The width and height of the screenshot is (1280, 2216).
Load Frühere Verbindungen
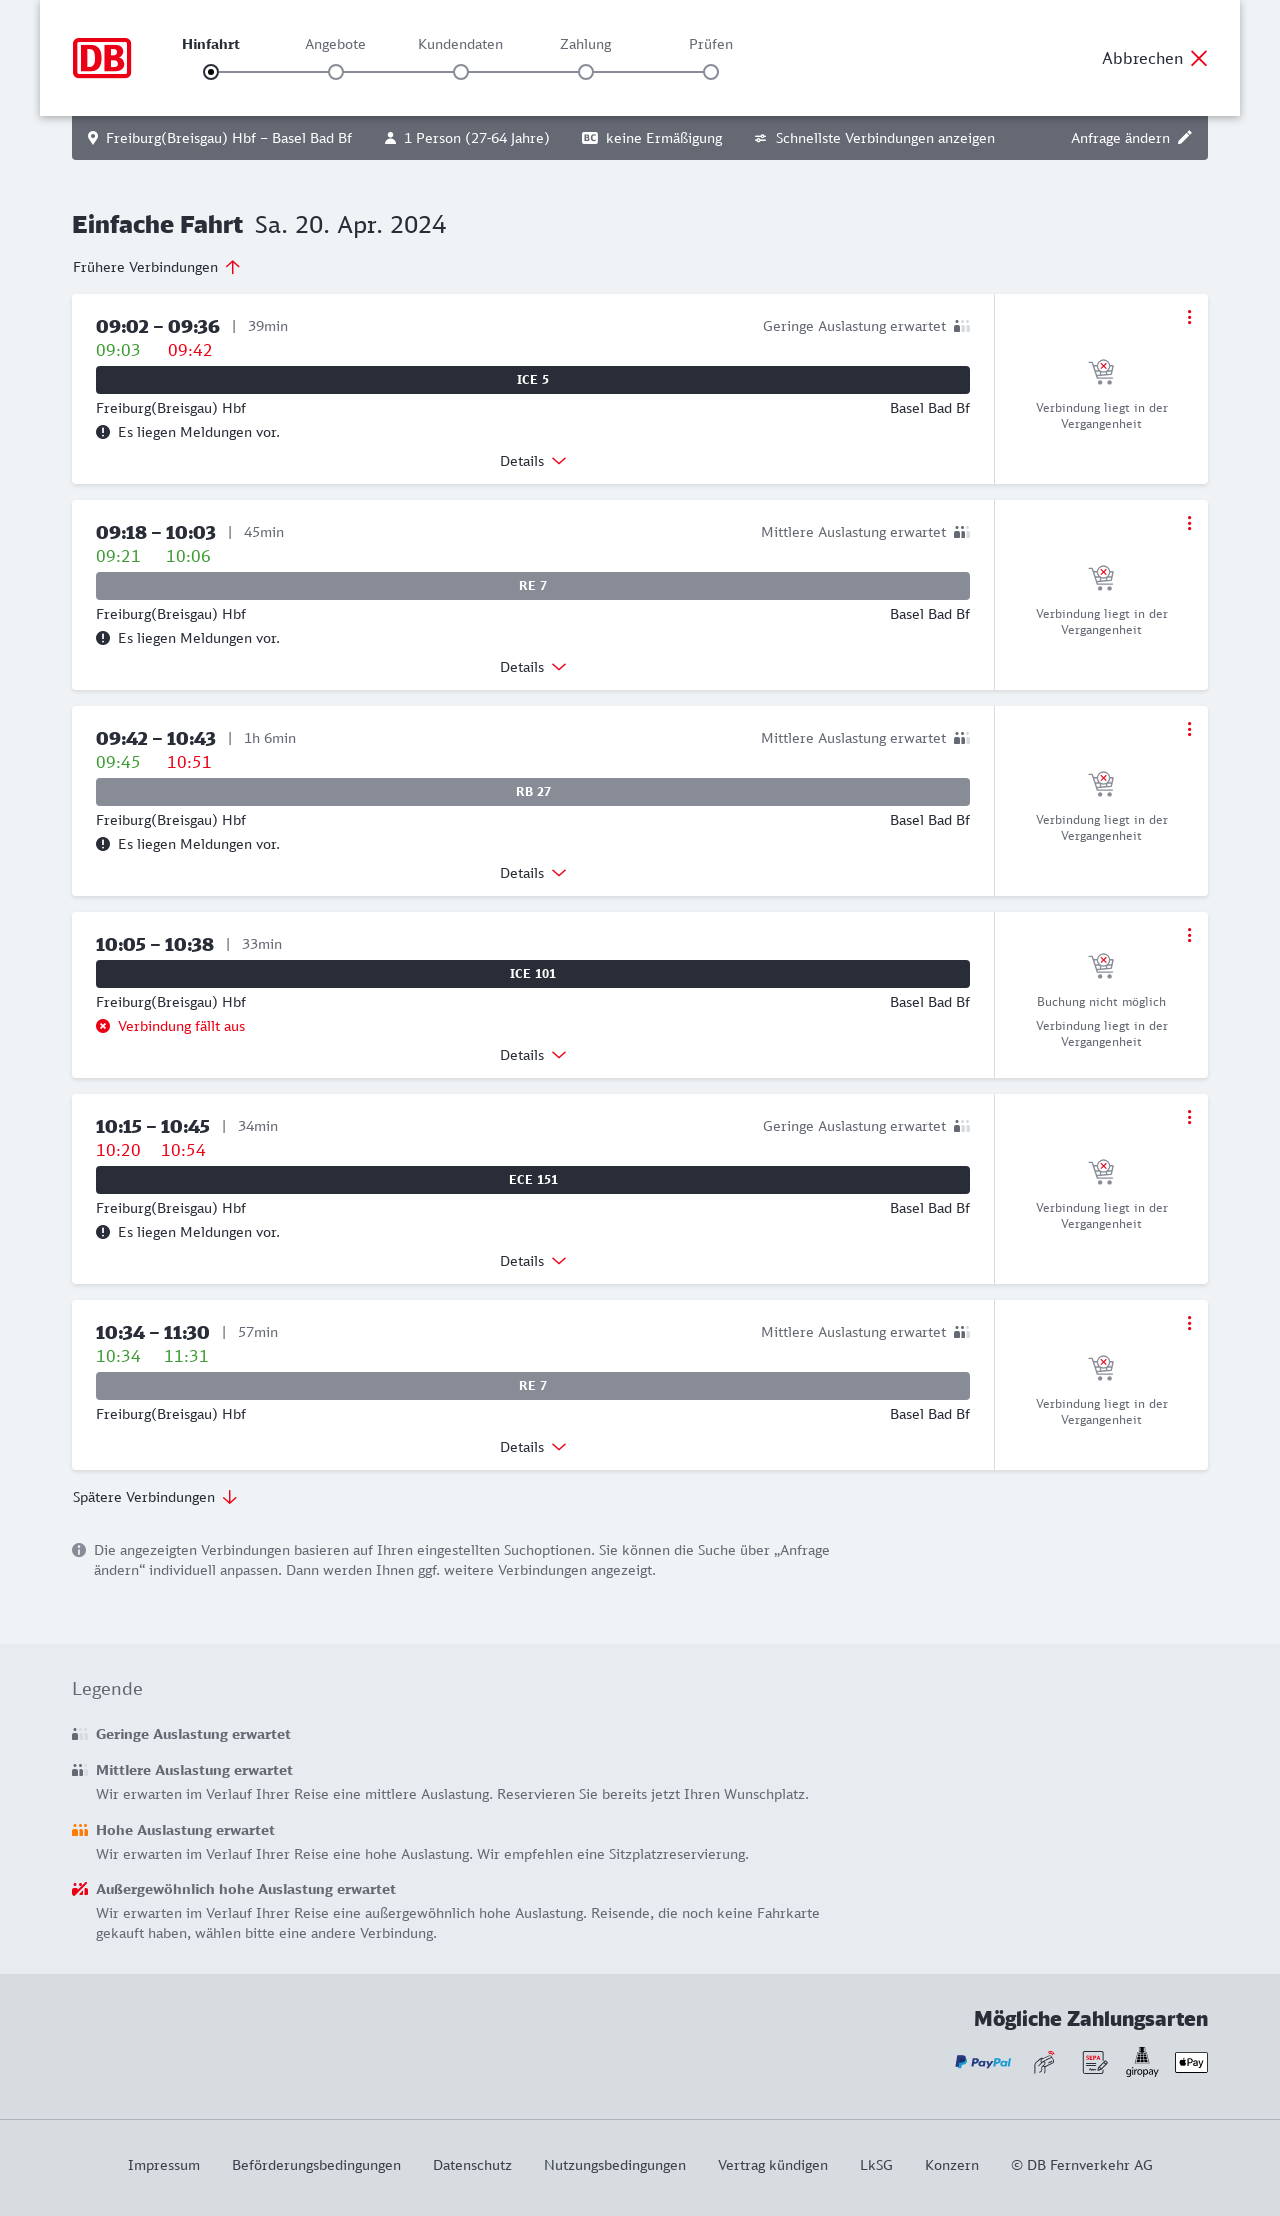pos(157,267)
